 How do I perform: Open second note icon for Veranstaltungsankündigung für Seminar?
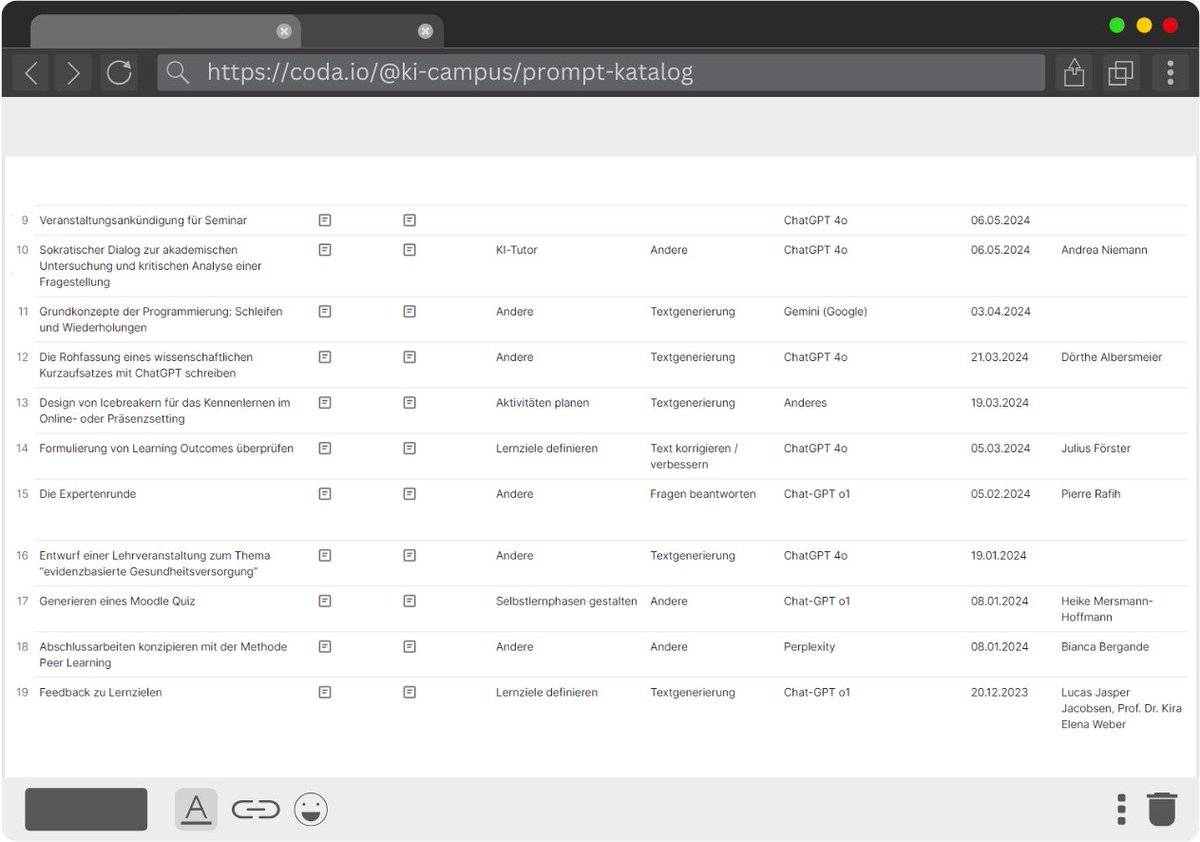click(409, 219)
